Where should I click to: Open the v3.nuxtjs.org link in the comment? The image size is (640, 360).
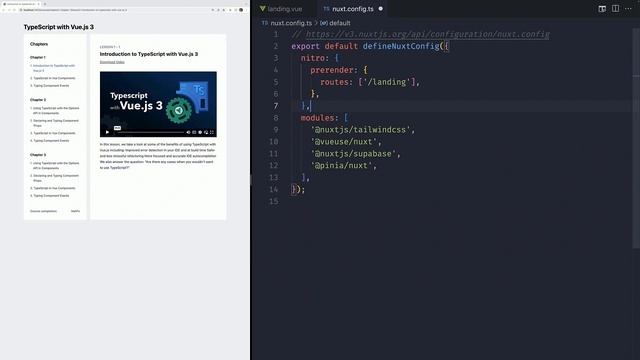tap(427, 34)
